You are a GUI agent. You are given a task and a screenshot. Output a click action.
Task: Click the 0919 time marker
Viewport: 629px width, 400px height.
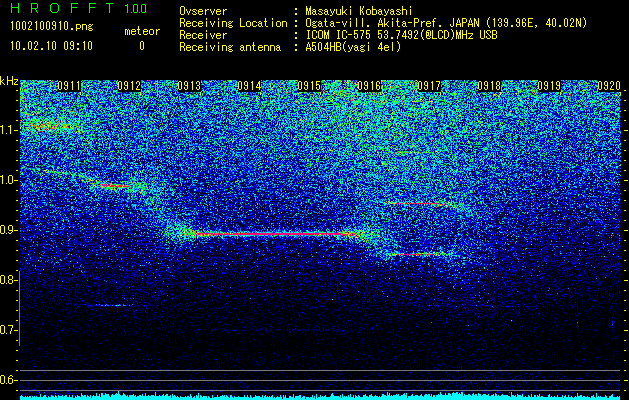pos(549,86)
